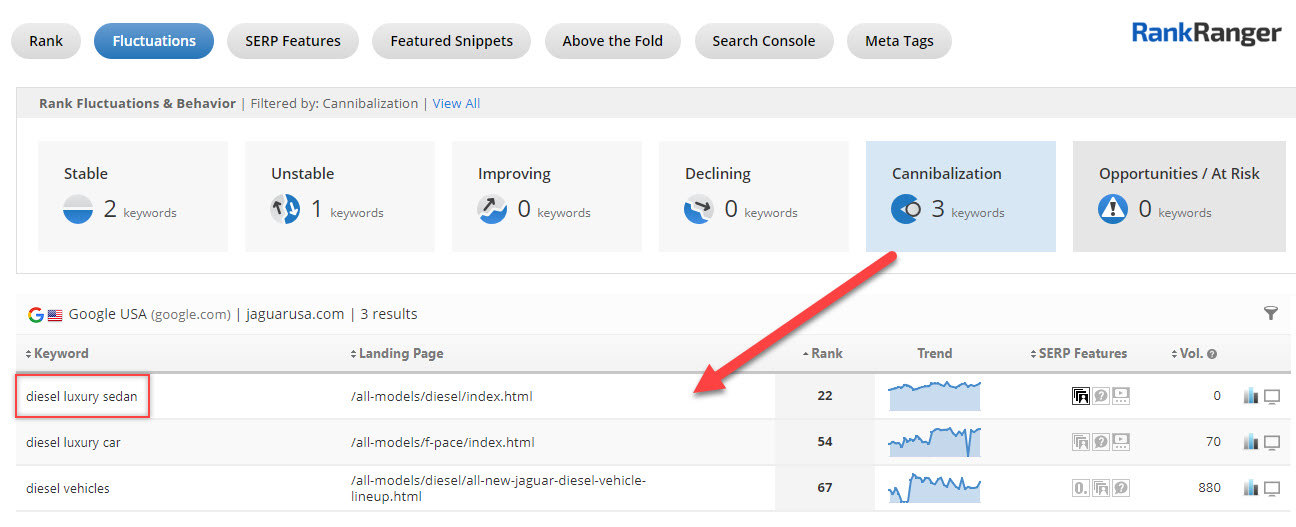1296x527 pixels.
Task: Click the Rank Ranger logo
Action: (x=1206, y=33)
